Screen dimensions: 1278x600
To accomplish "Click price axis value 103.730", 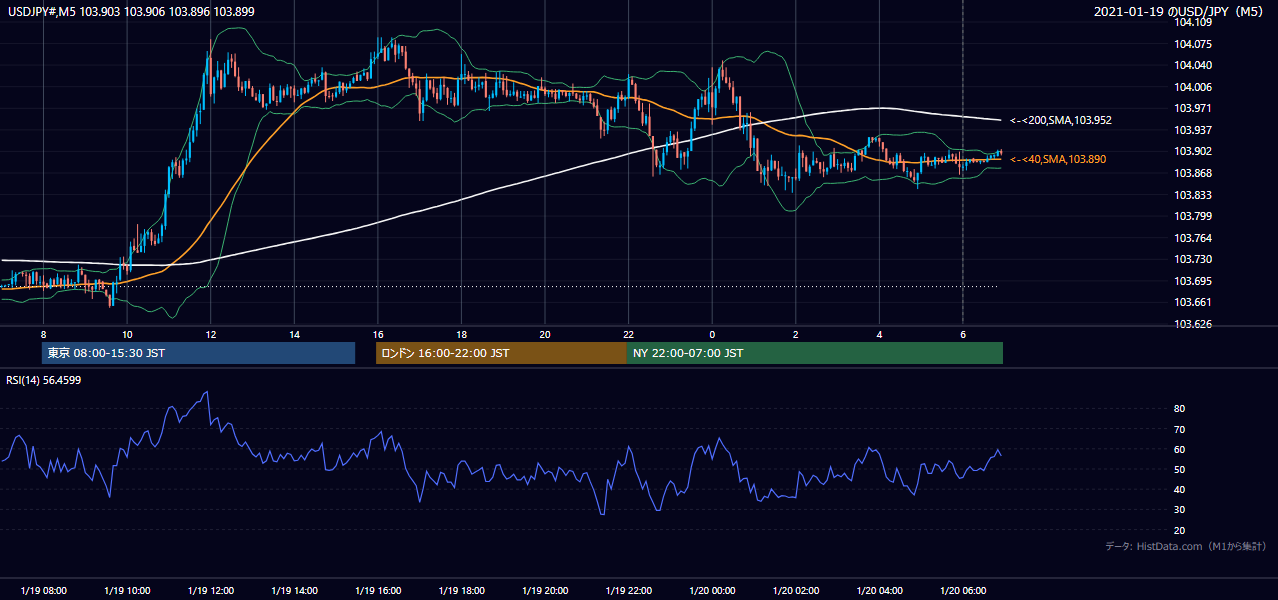I will pyautogui.click(x=1195, y=259).
